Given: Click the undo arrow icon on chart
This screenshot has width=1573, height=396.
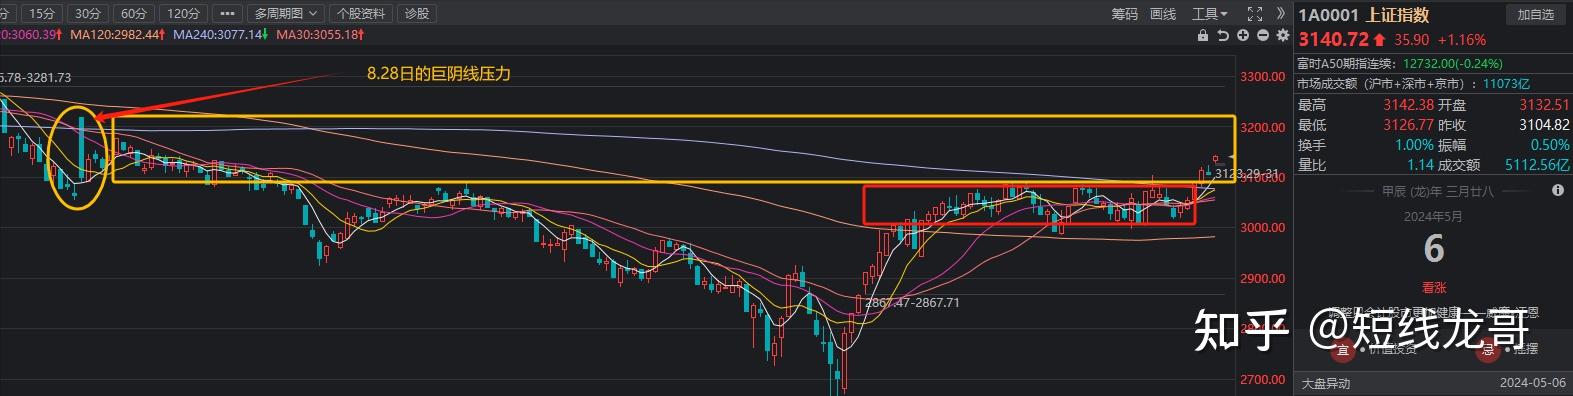Looking at the screenshot, I should 1223,35.
